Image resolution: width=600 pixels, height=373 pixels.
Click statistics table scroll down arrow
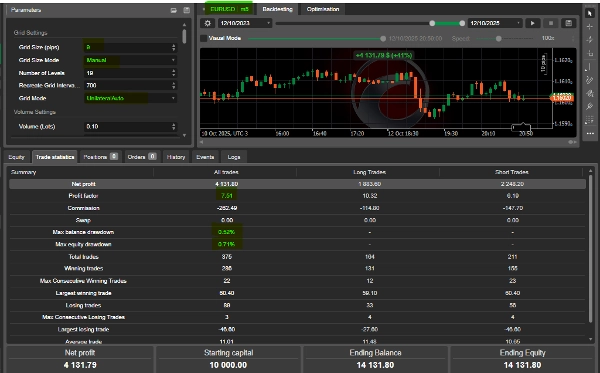[590, 339]
